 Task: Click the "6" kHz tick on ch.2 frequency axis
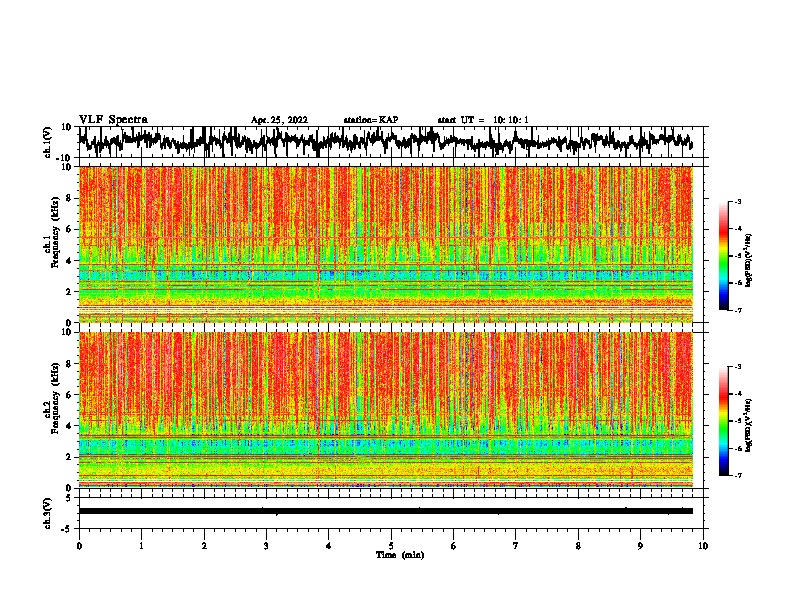[x=69, y=394]
